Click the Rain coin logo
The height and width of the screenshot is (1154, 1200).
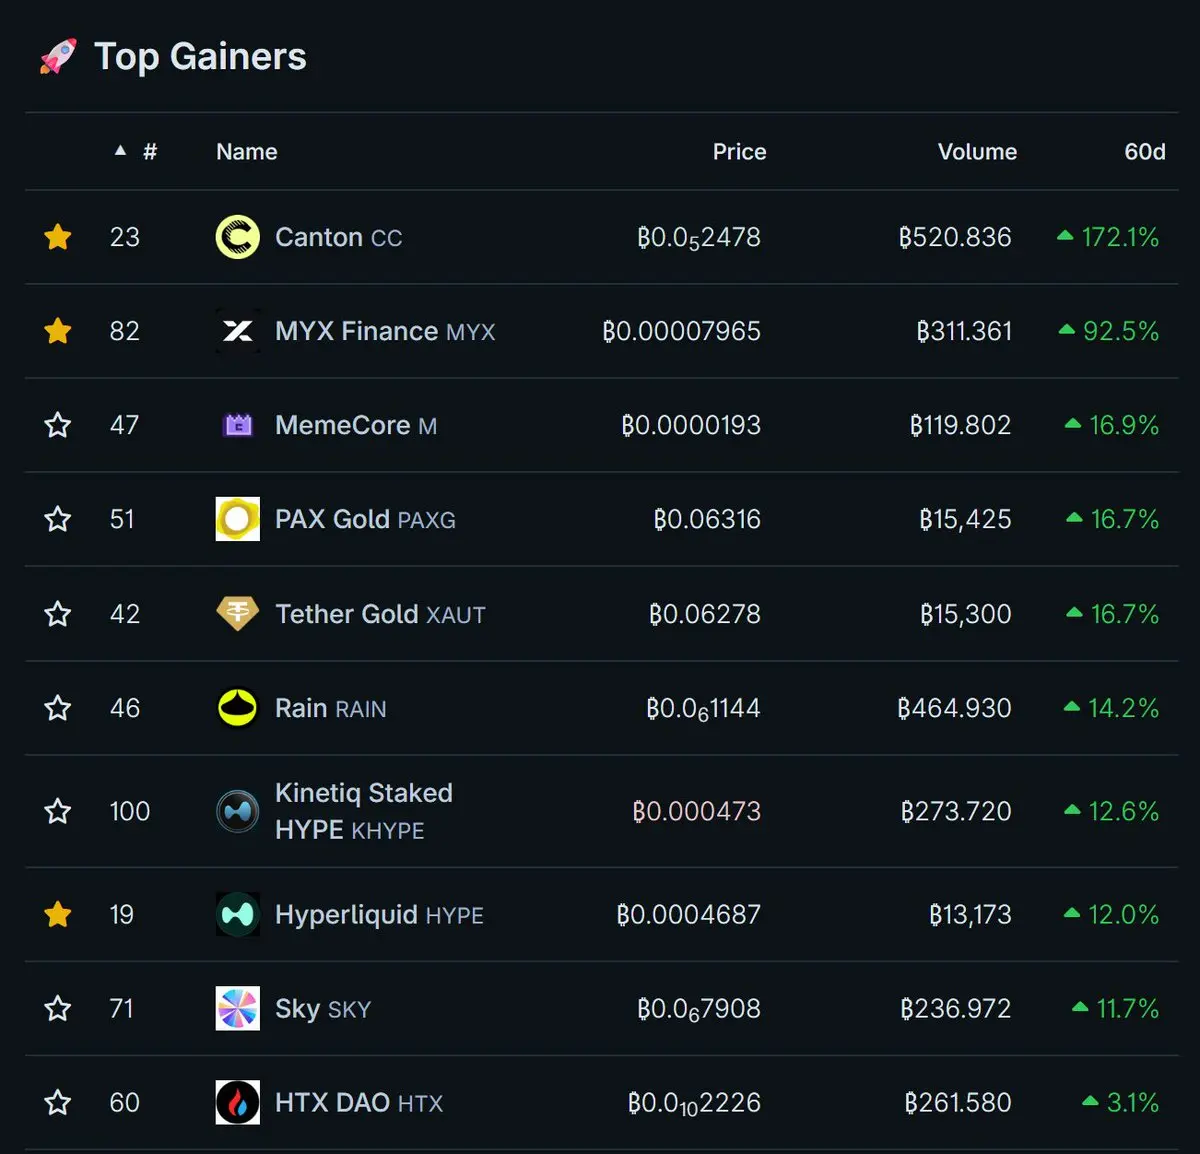[x=238, y=708]
